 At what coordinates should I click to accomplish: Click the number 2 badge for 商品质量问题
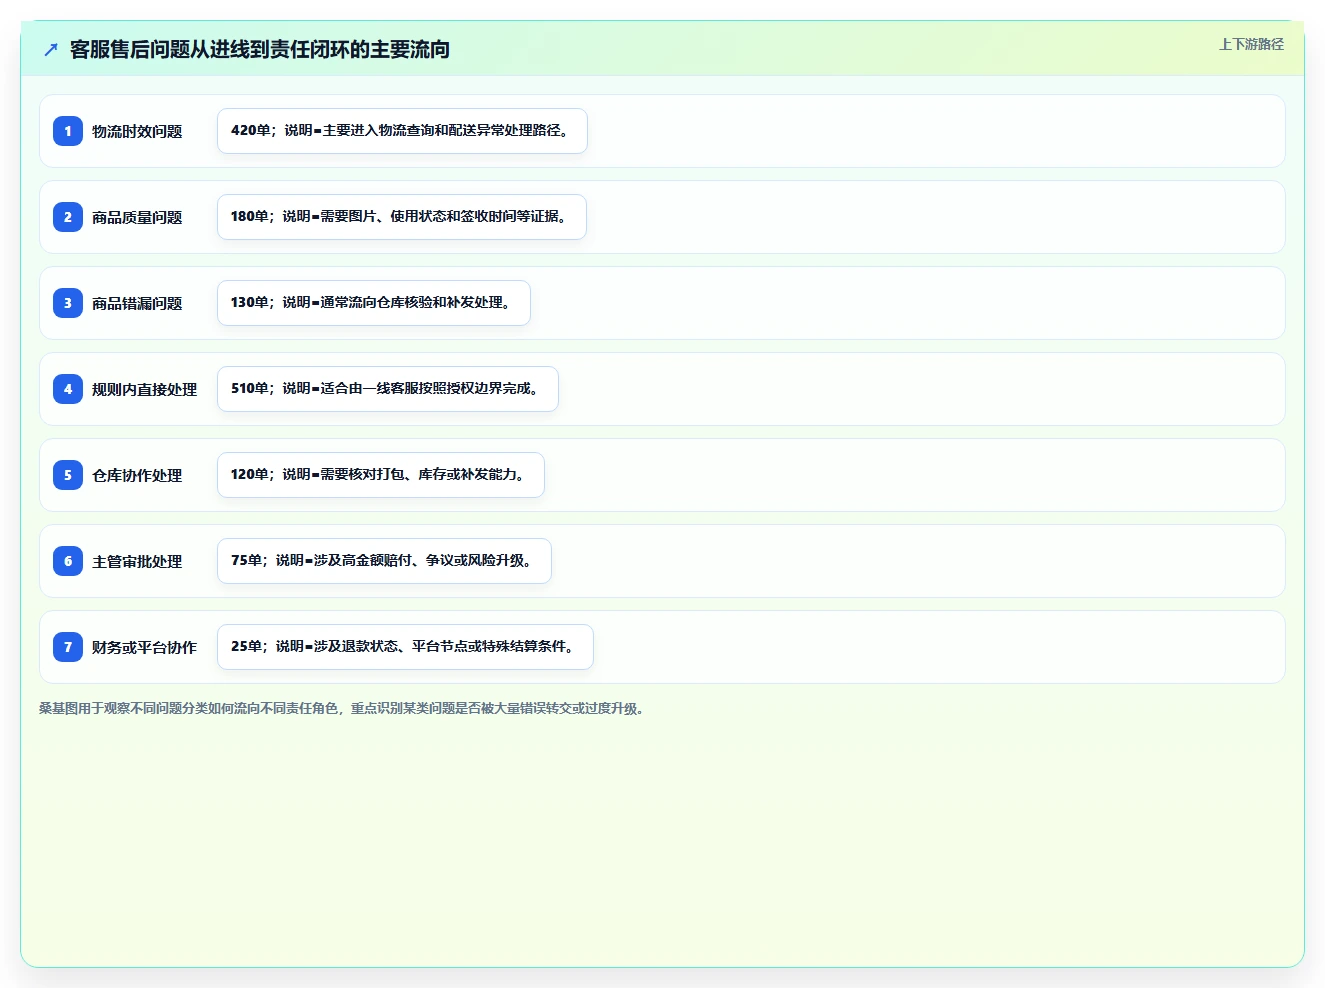(x=68, y=217)
